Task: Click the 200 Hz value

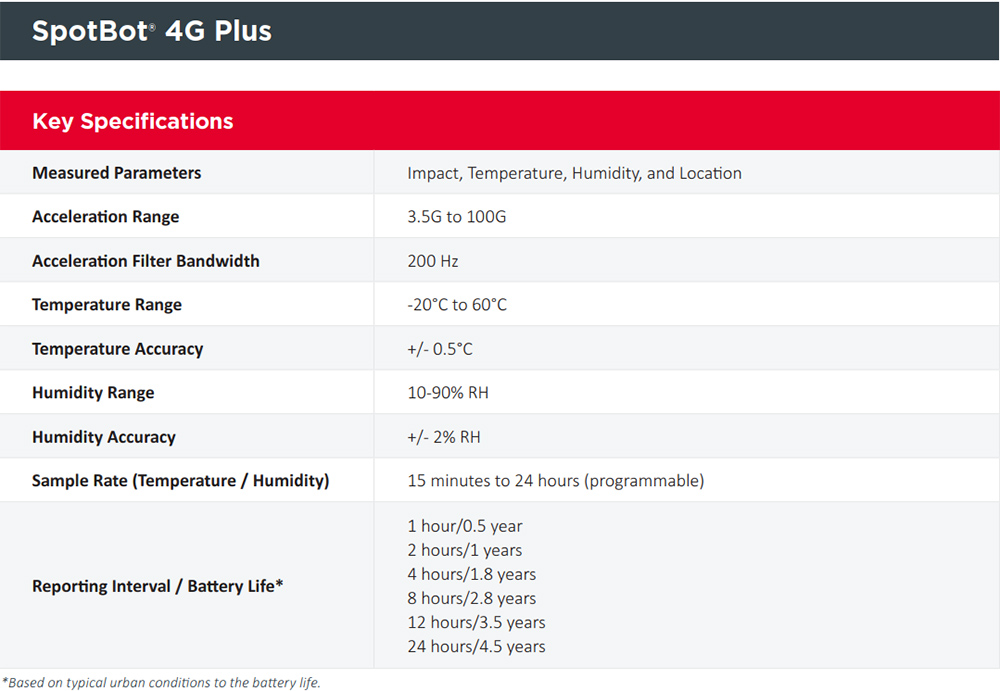Action: 432,261
